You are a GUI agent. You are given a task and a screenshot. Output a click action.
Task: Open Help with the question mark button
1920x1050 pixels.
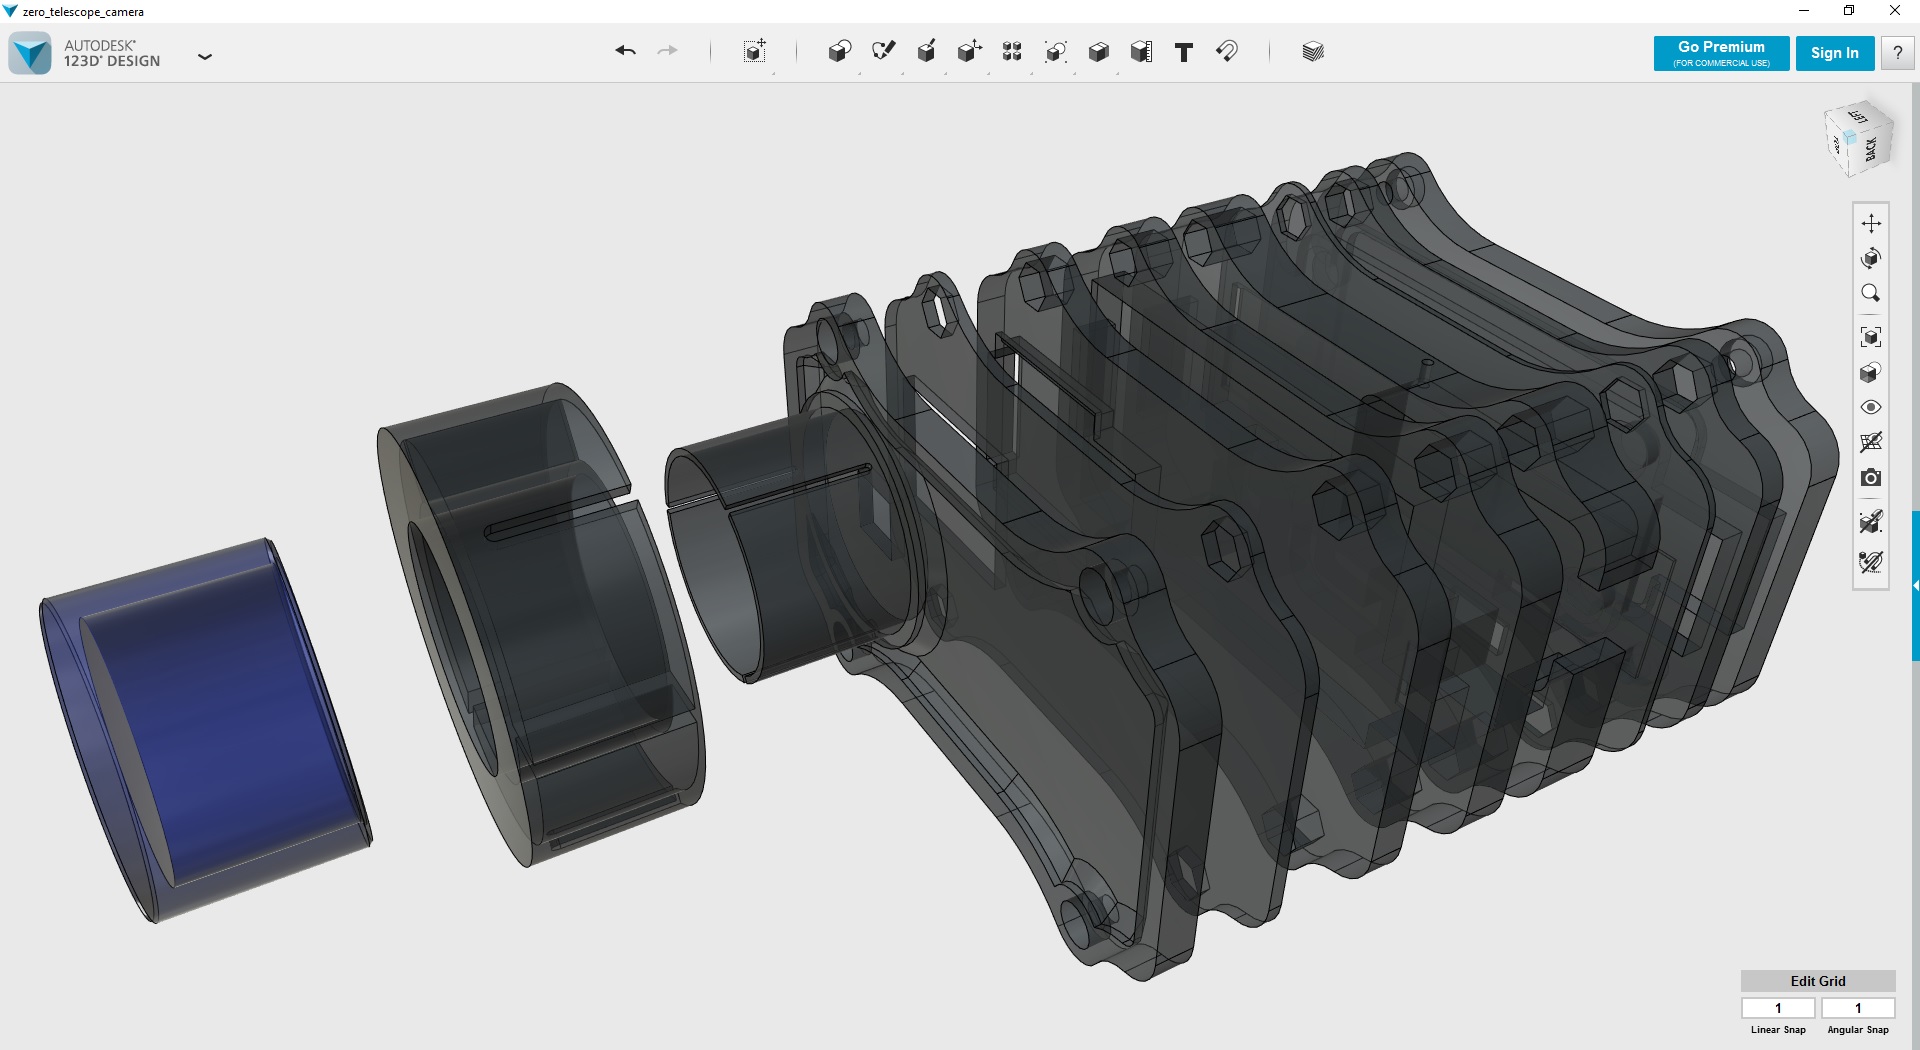[1897, 53]
